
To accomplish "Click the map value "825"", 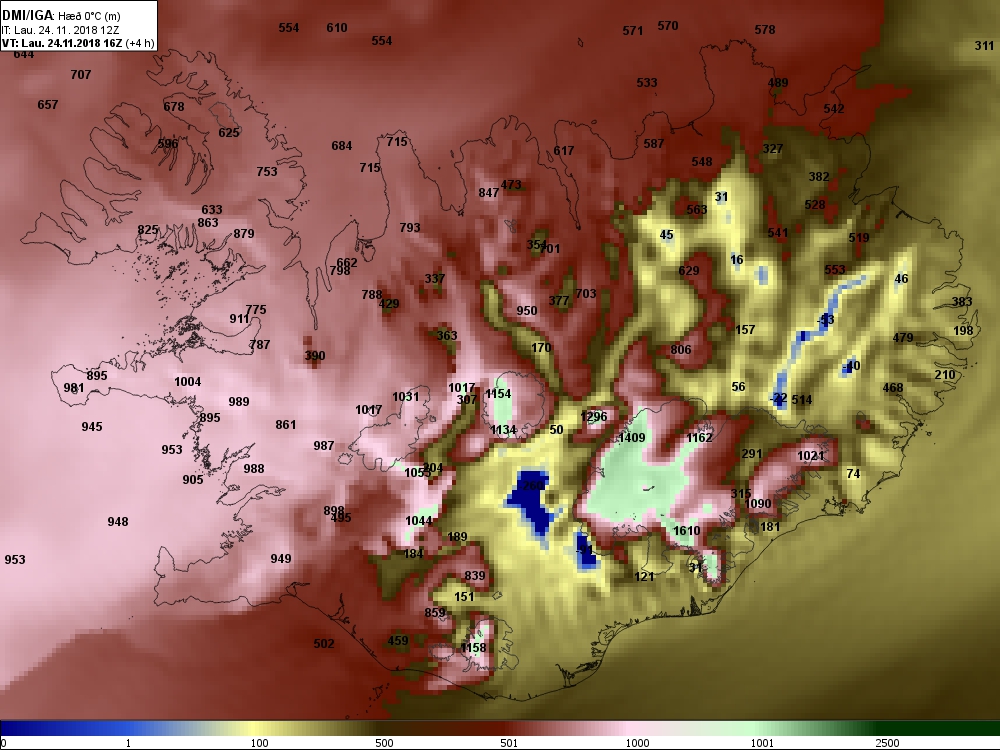I will click(x=147, y=230).
